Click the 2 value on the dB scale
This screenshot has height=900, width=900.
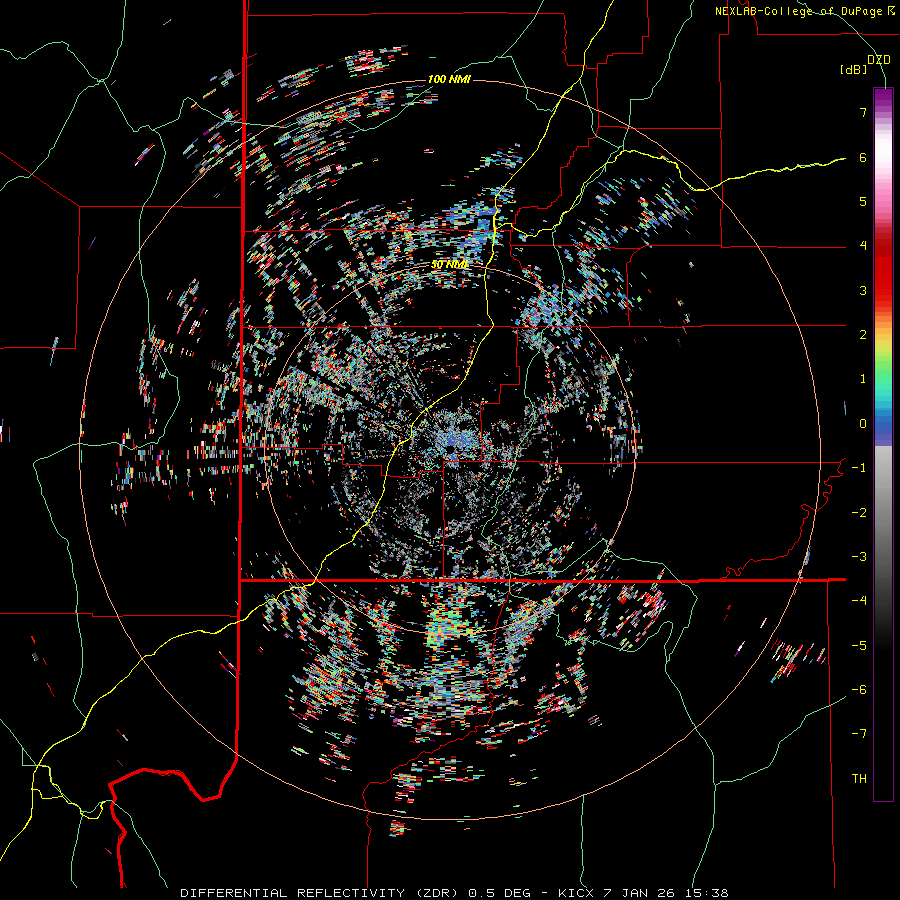click(x=863, y=335)
